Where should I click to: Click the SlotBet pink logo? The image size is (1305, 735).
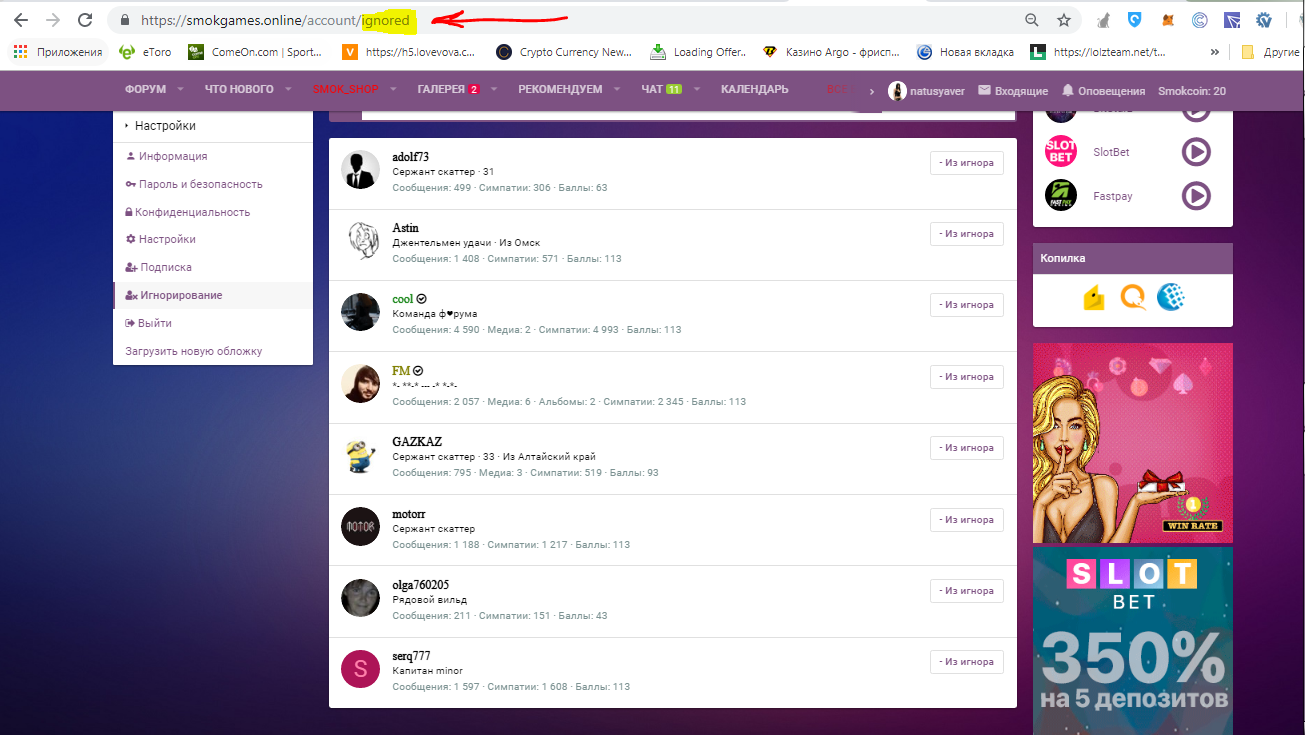click(1061, 152)
